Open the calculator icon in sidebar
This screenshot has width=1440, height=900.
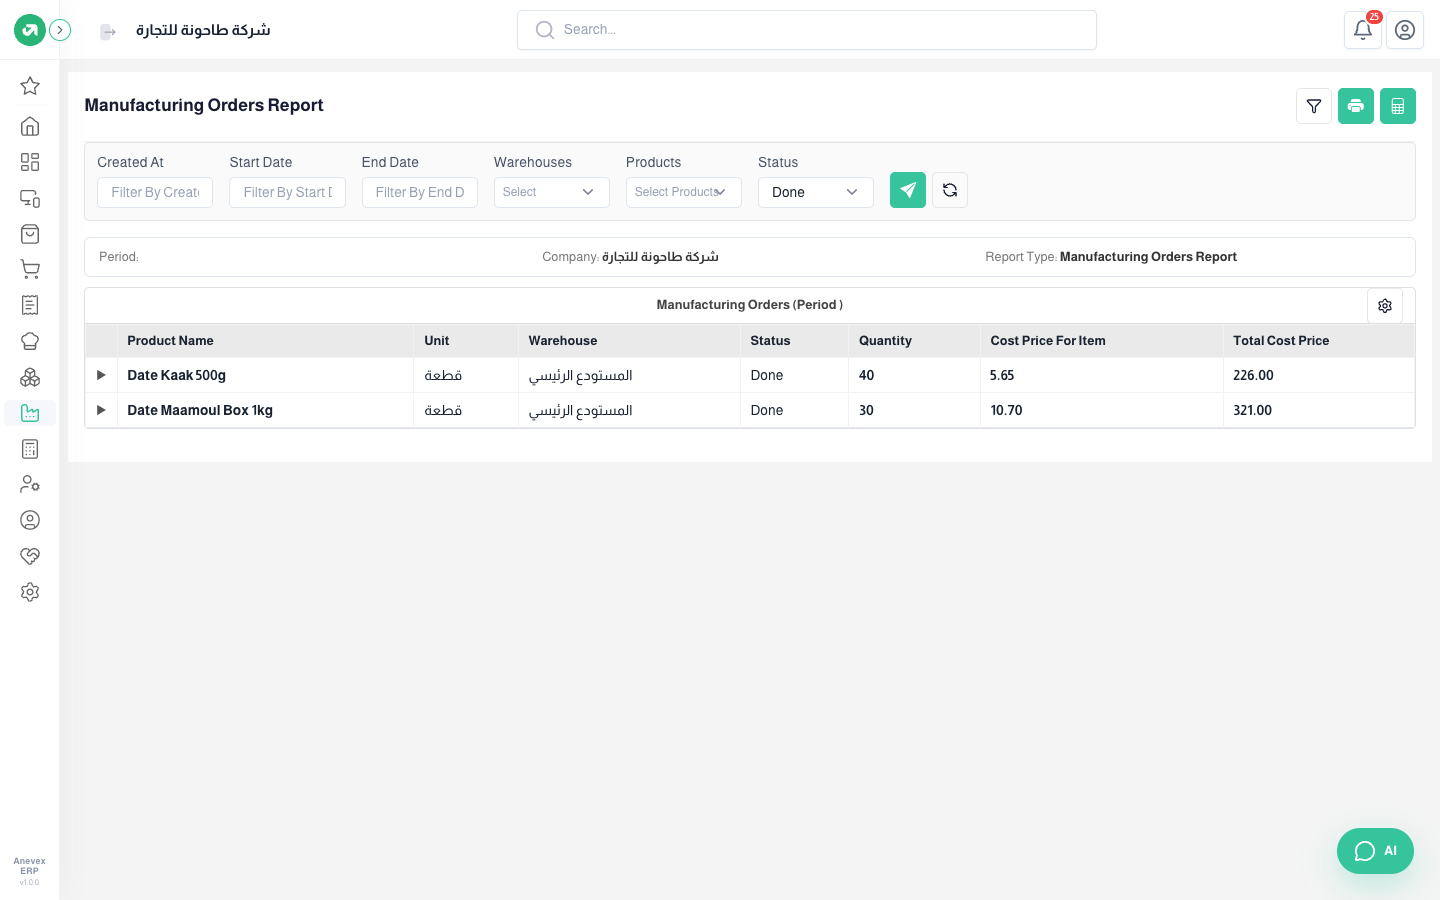click(30, 449)
